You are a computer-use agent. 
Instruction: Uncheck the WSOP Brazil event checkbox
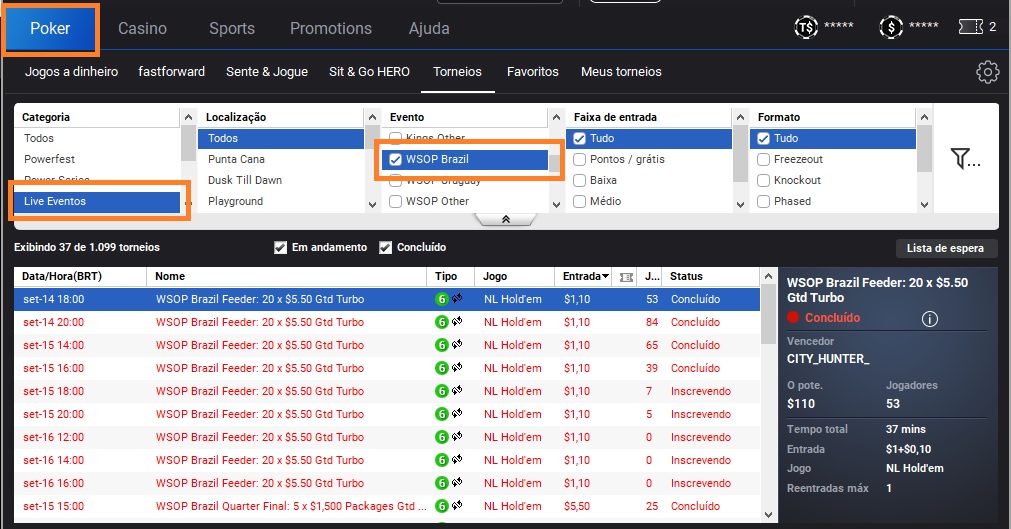[395, 159]
